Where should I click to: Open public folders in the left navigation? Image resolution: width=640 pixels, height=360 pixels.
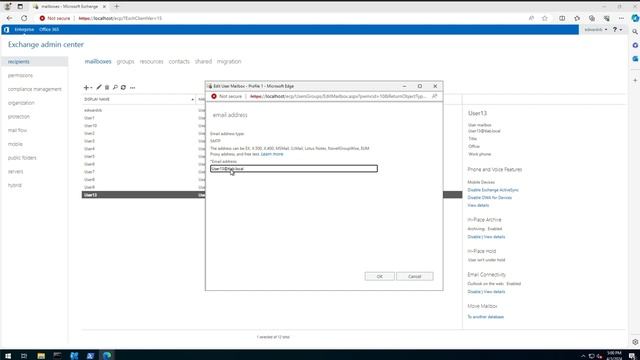[22, 158]
